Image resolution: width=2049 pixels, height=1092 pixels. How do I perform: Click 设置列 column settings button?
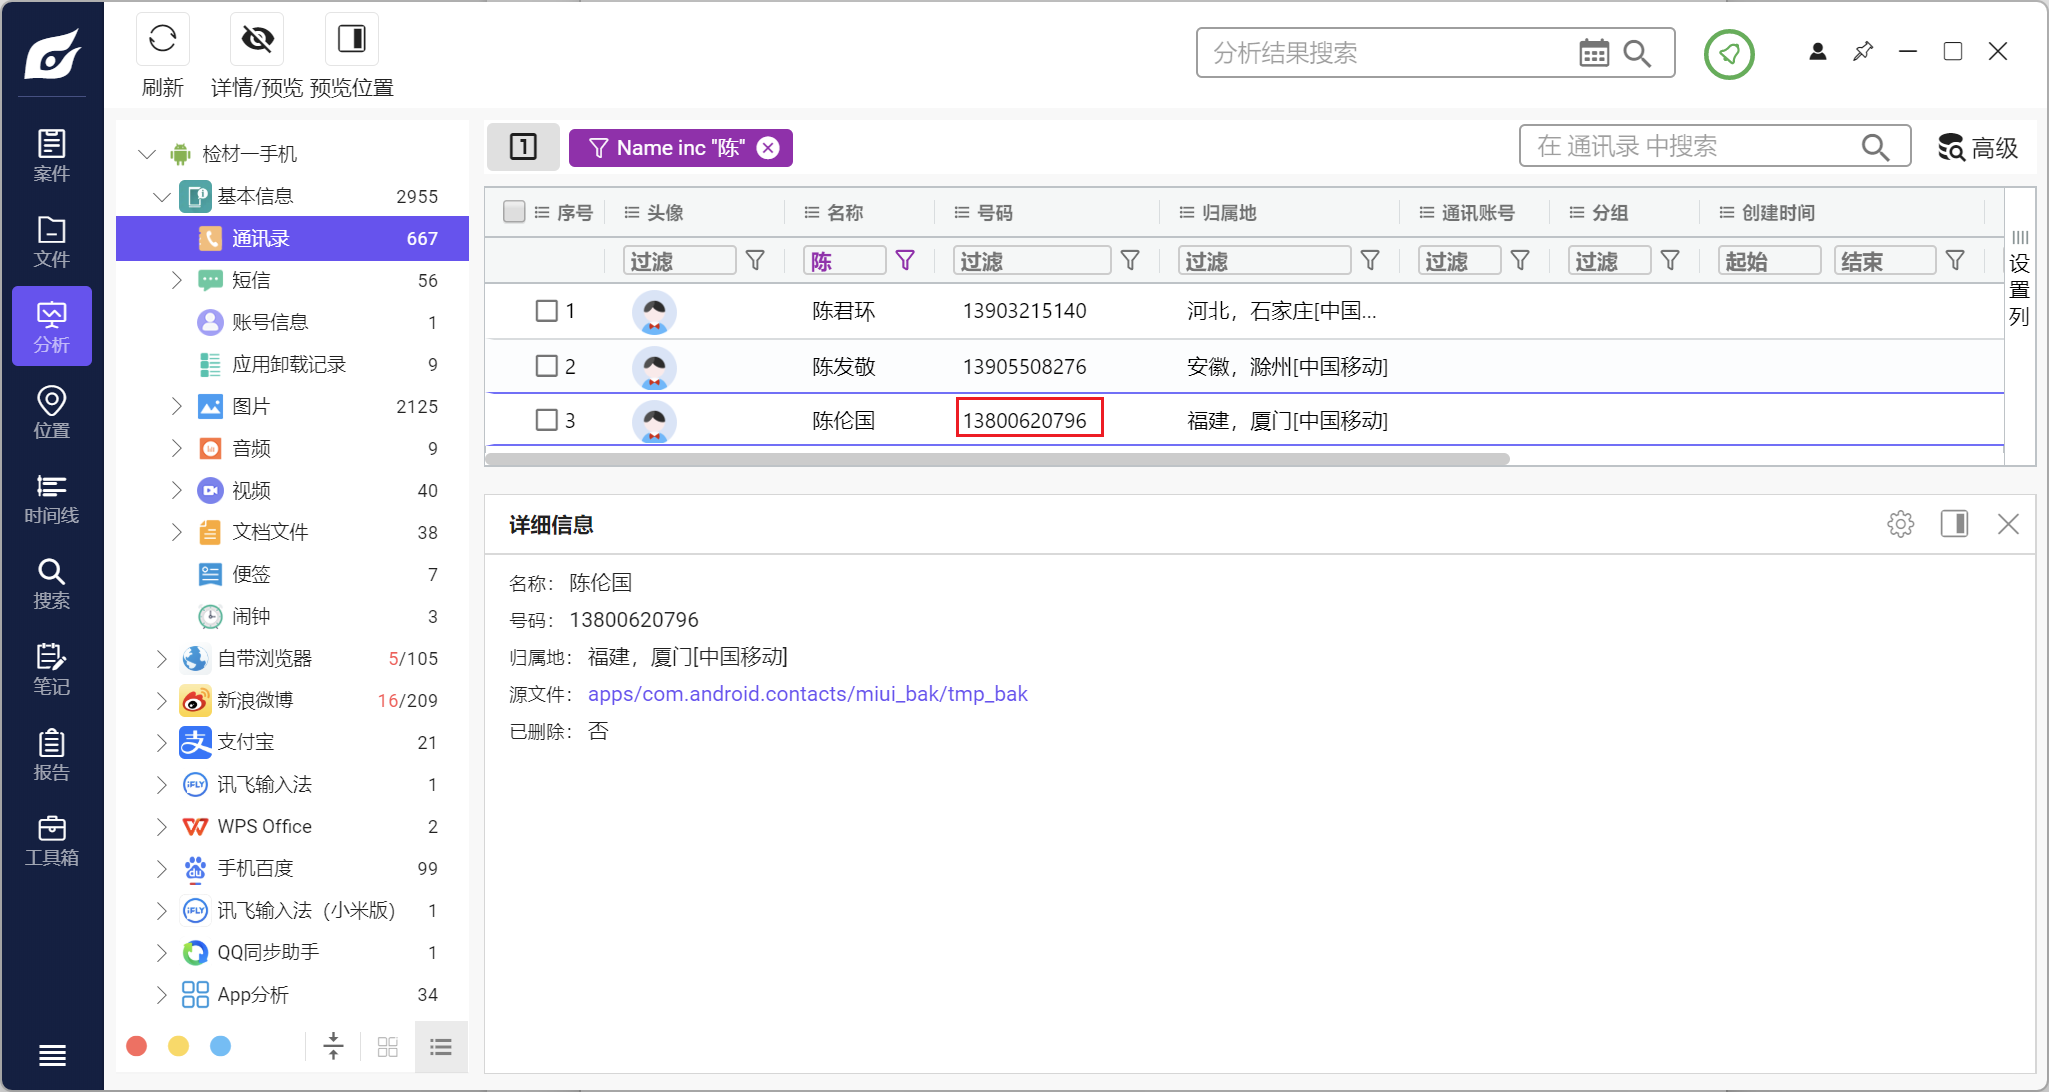point(2020,279)
